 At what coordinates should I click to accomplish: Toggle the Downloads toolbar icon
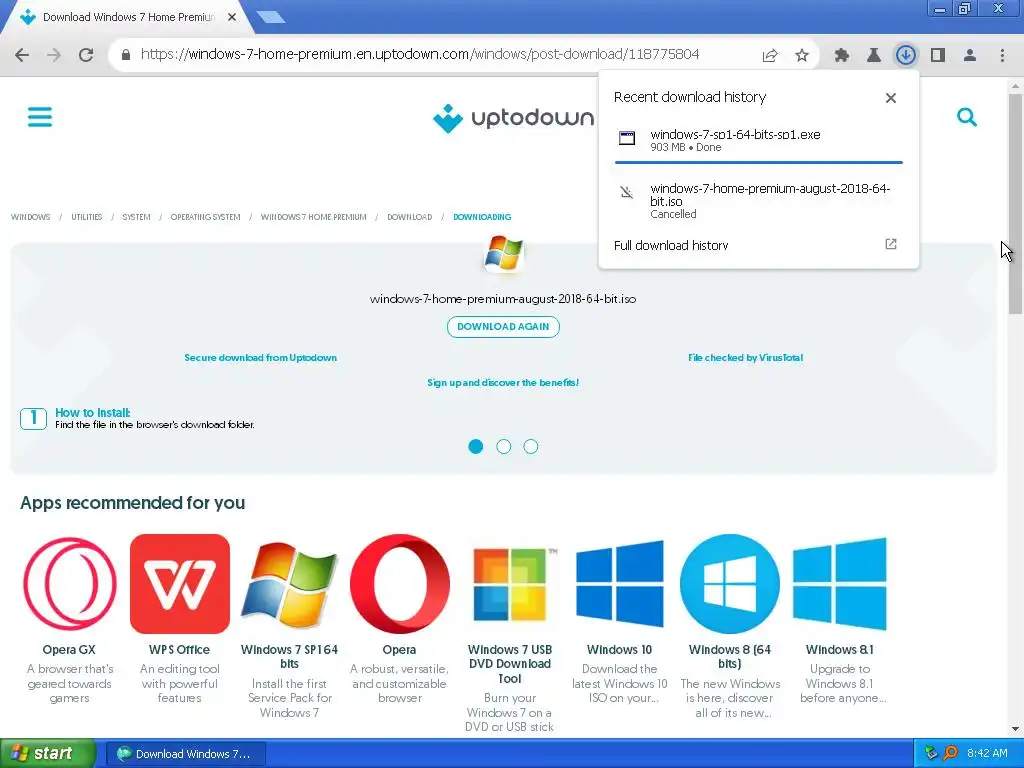point(906,55)
